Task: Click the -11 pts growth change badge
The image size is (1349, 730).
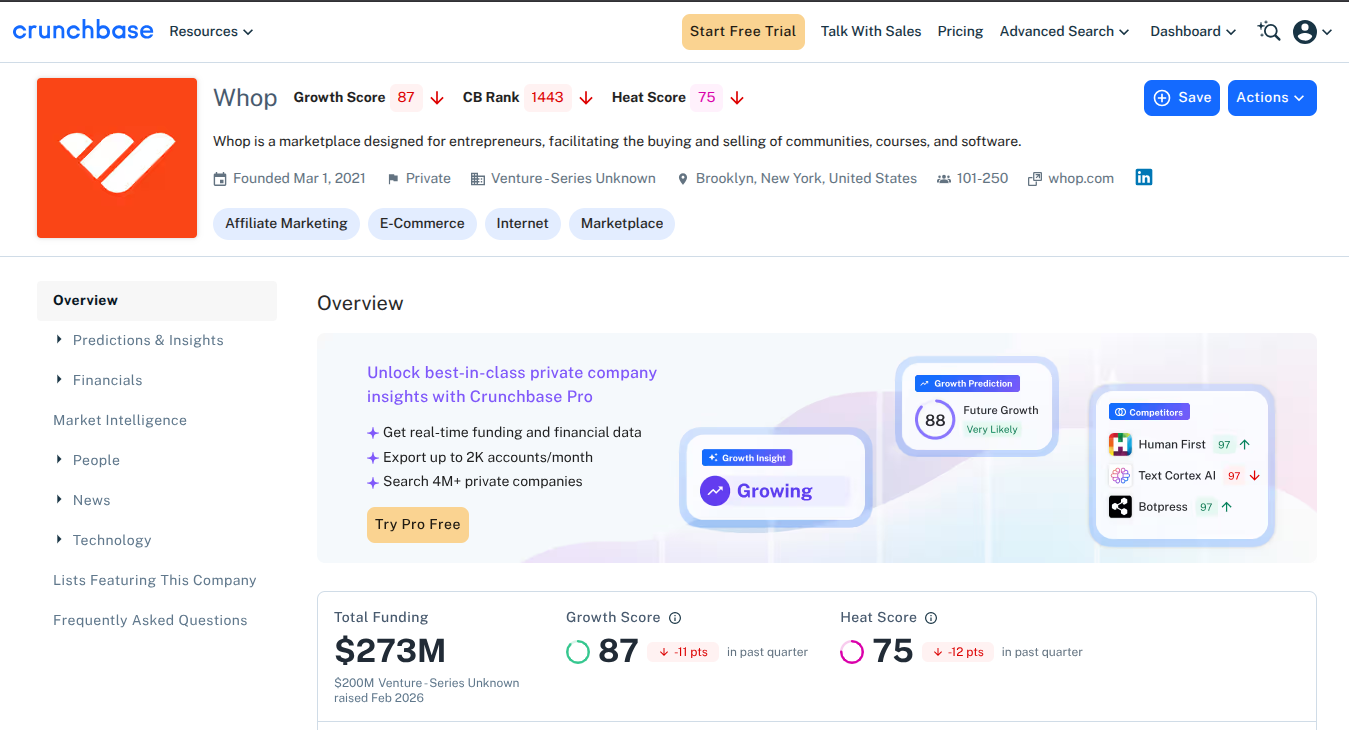Action: click(683, 652)
